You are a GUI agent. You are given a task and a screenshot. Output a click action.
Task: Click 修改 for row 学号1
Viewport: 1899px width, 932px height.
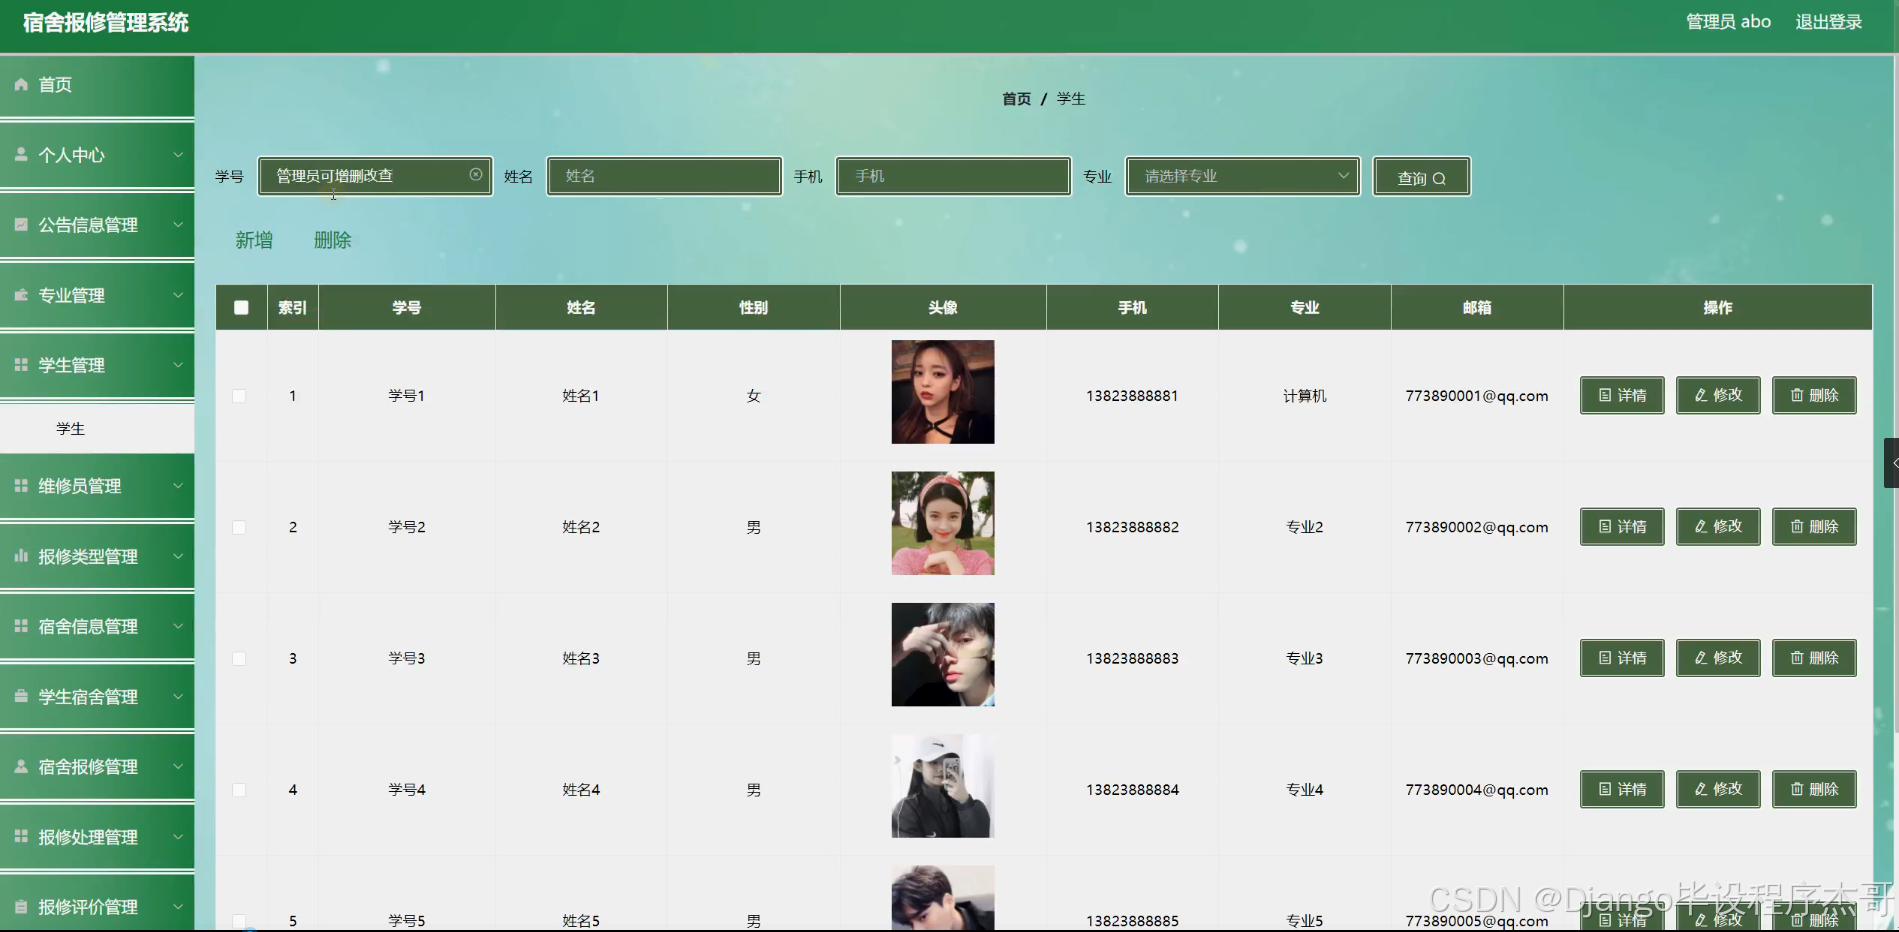(1718, 395)
